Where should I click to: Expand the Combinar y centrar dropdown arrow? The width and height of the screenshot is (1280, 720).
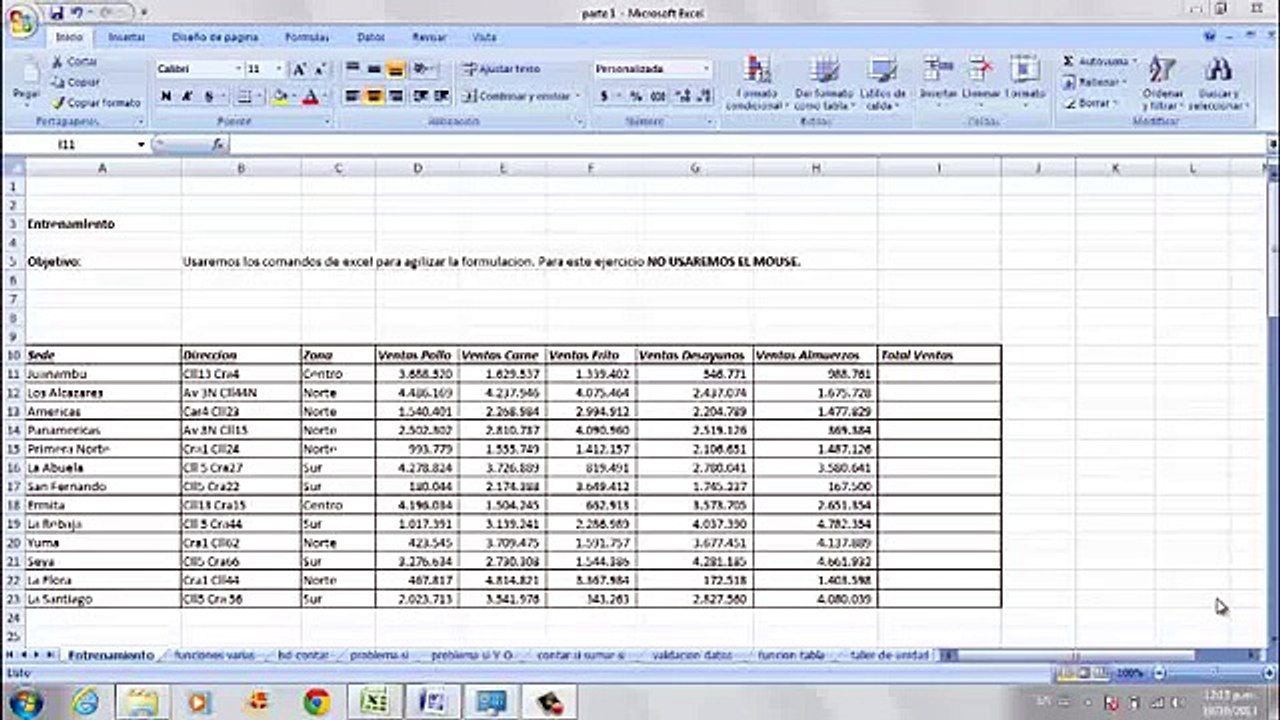point(577,96)
